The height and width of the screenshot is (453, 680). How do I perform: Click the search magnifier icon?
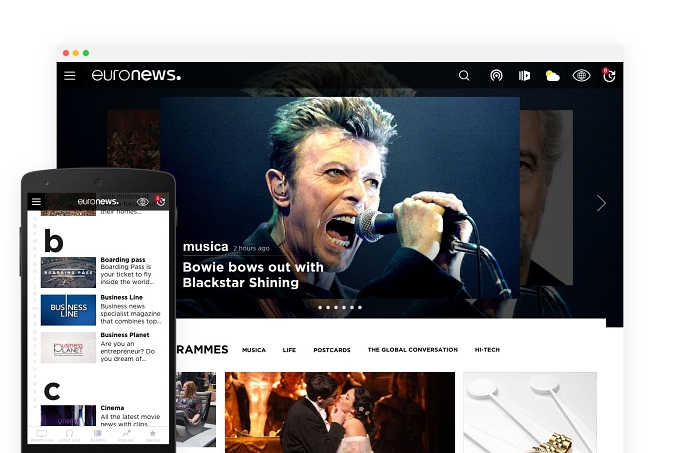(x=464, y=76)
